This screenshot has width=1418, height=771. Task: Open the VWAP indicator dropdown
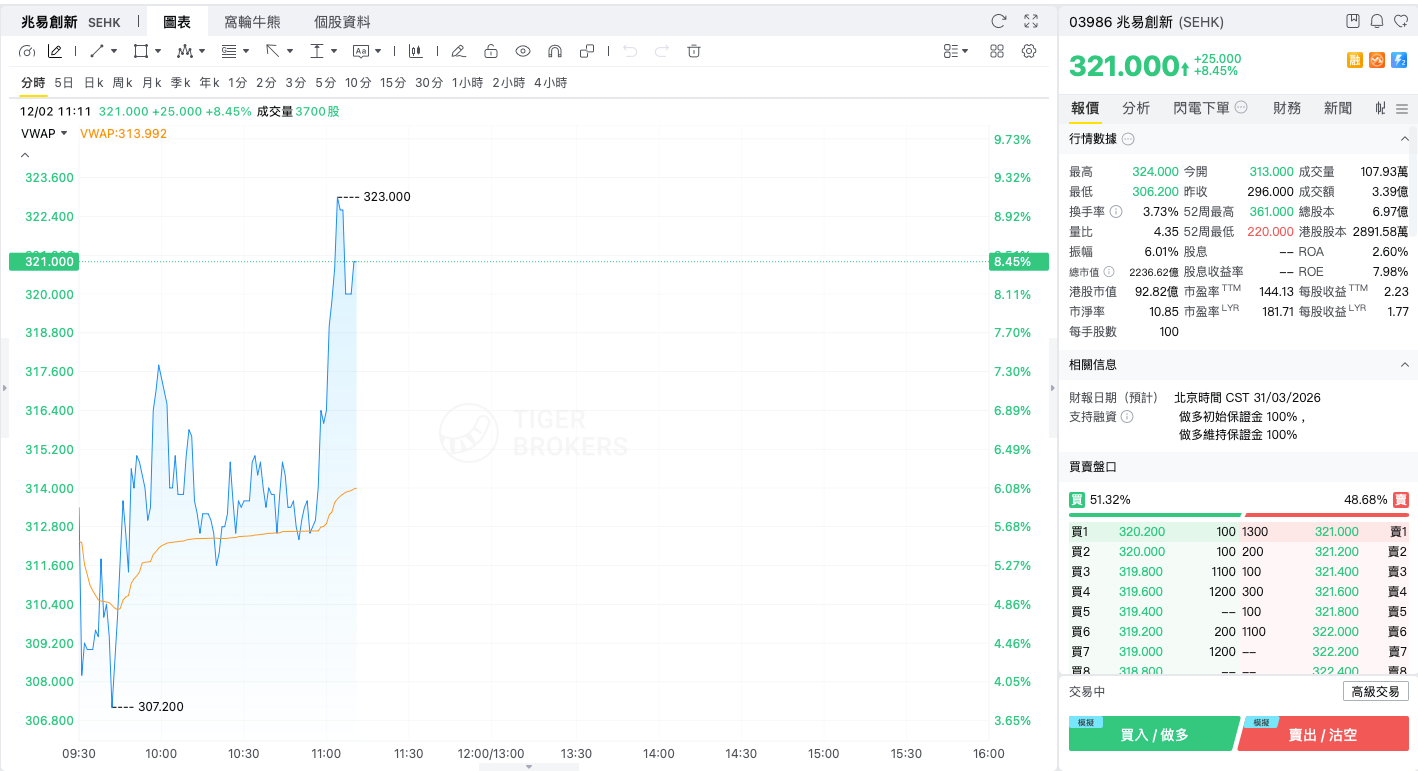45,133
